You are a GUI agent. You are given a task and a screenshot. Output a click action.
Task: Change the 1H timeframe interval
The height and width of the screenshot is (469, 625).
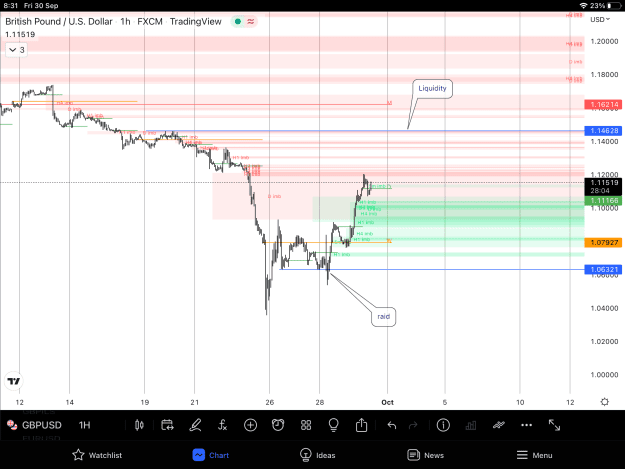85,425
